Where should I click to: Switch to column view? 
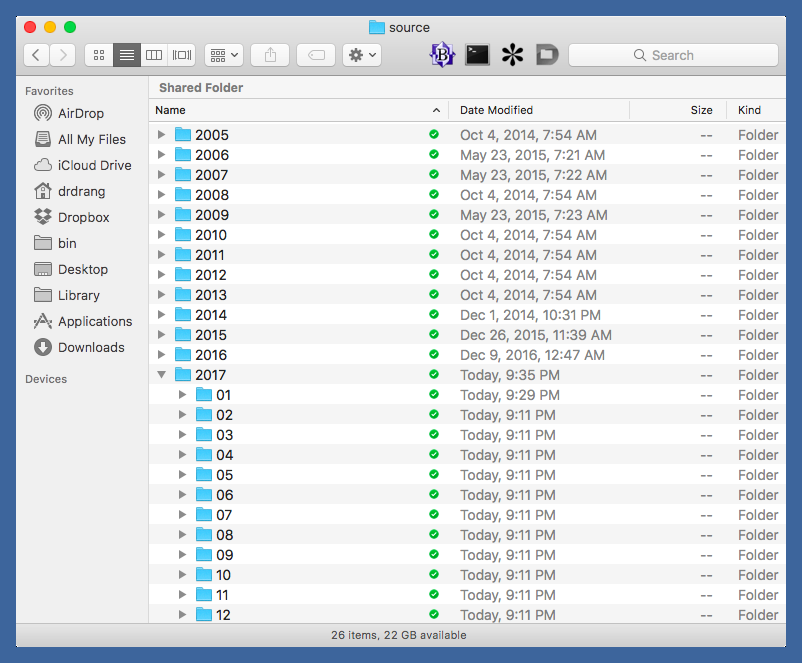[x=154, y=55]
